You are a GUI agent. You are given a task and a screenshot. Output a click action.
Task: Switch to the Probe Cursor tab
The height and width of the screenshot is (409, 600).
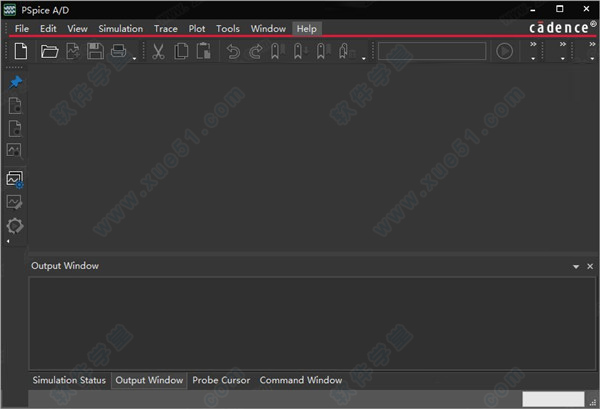221,380
